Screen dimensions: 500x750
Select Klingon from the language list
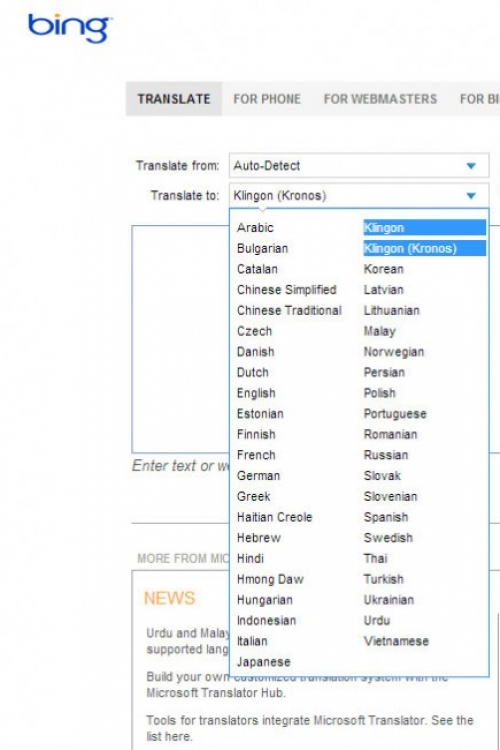[x=424, y=228]
